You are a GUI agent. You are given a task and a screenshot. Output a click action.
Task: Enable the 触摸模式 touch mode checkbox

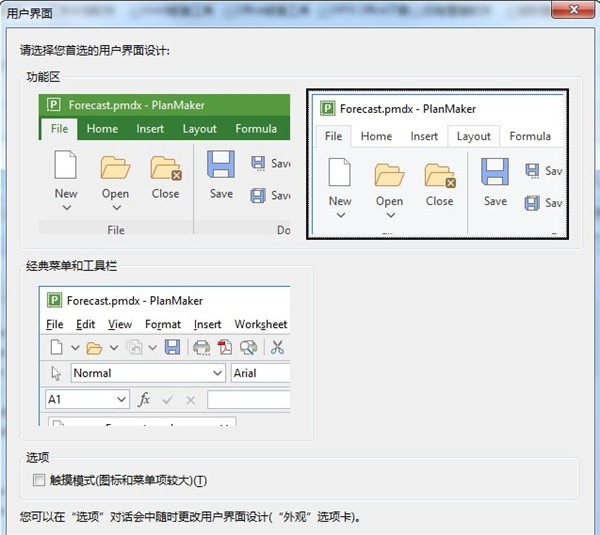pos(39,480)
